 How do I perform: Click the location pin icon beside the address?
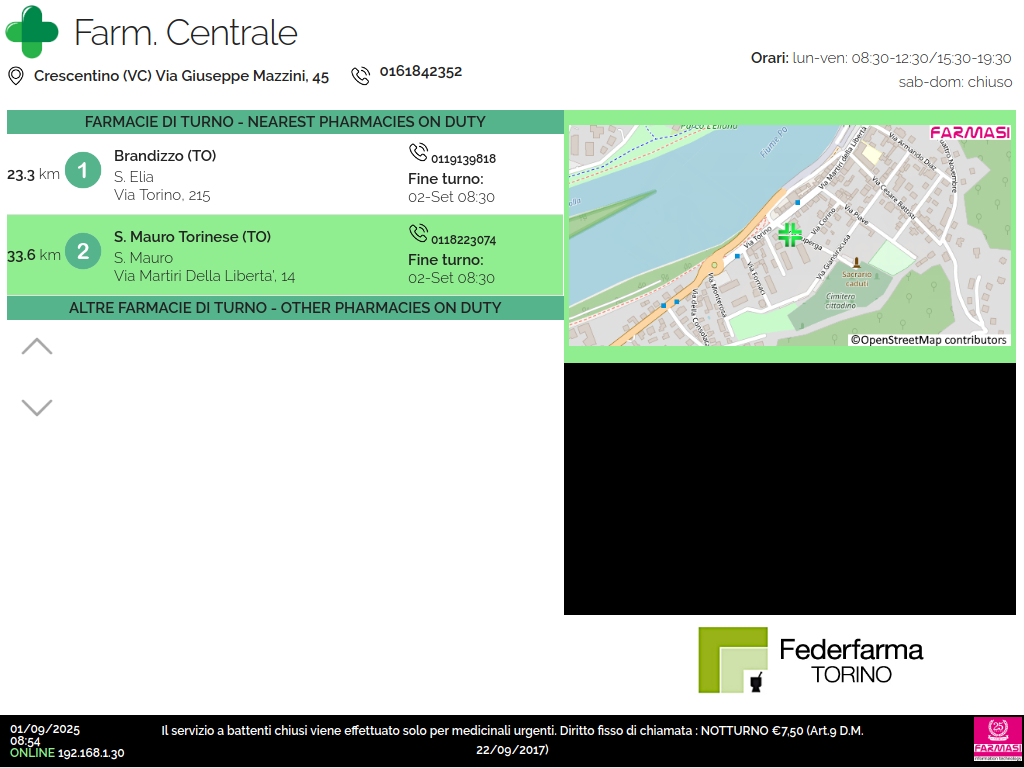tap(16, 76)
